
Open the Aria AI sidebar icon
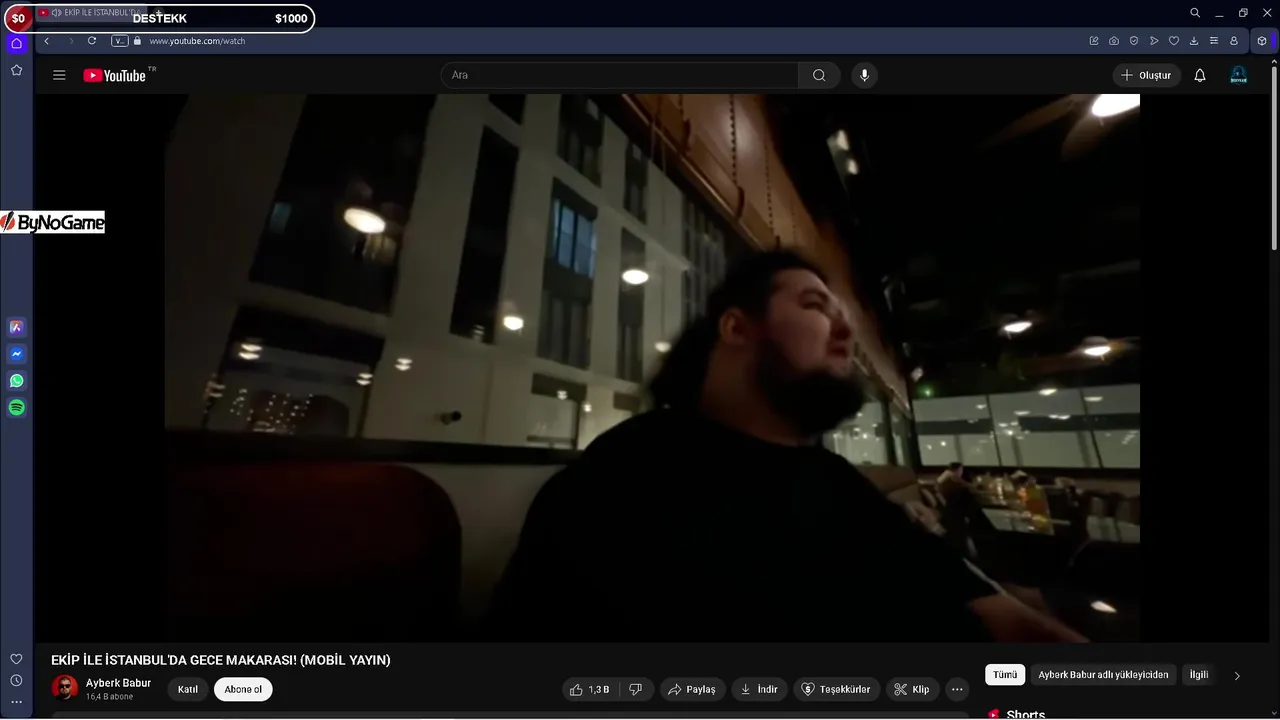(17, 327)
